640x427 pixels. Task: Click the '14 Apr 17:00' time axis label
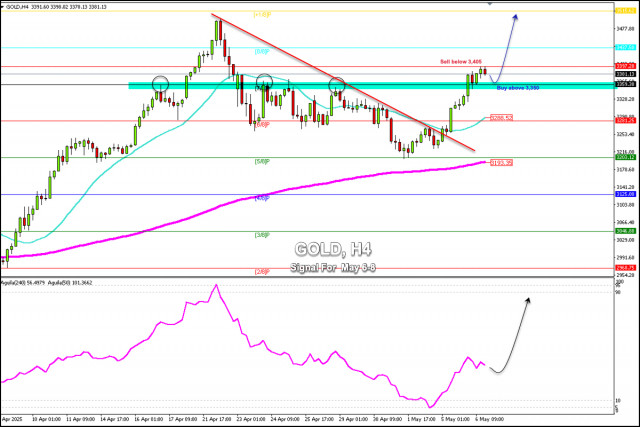114,419
